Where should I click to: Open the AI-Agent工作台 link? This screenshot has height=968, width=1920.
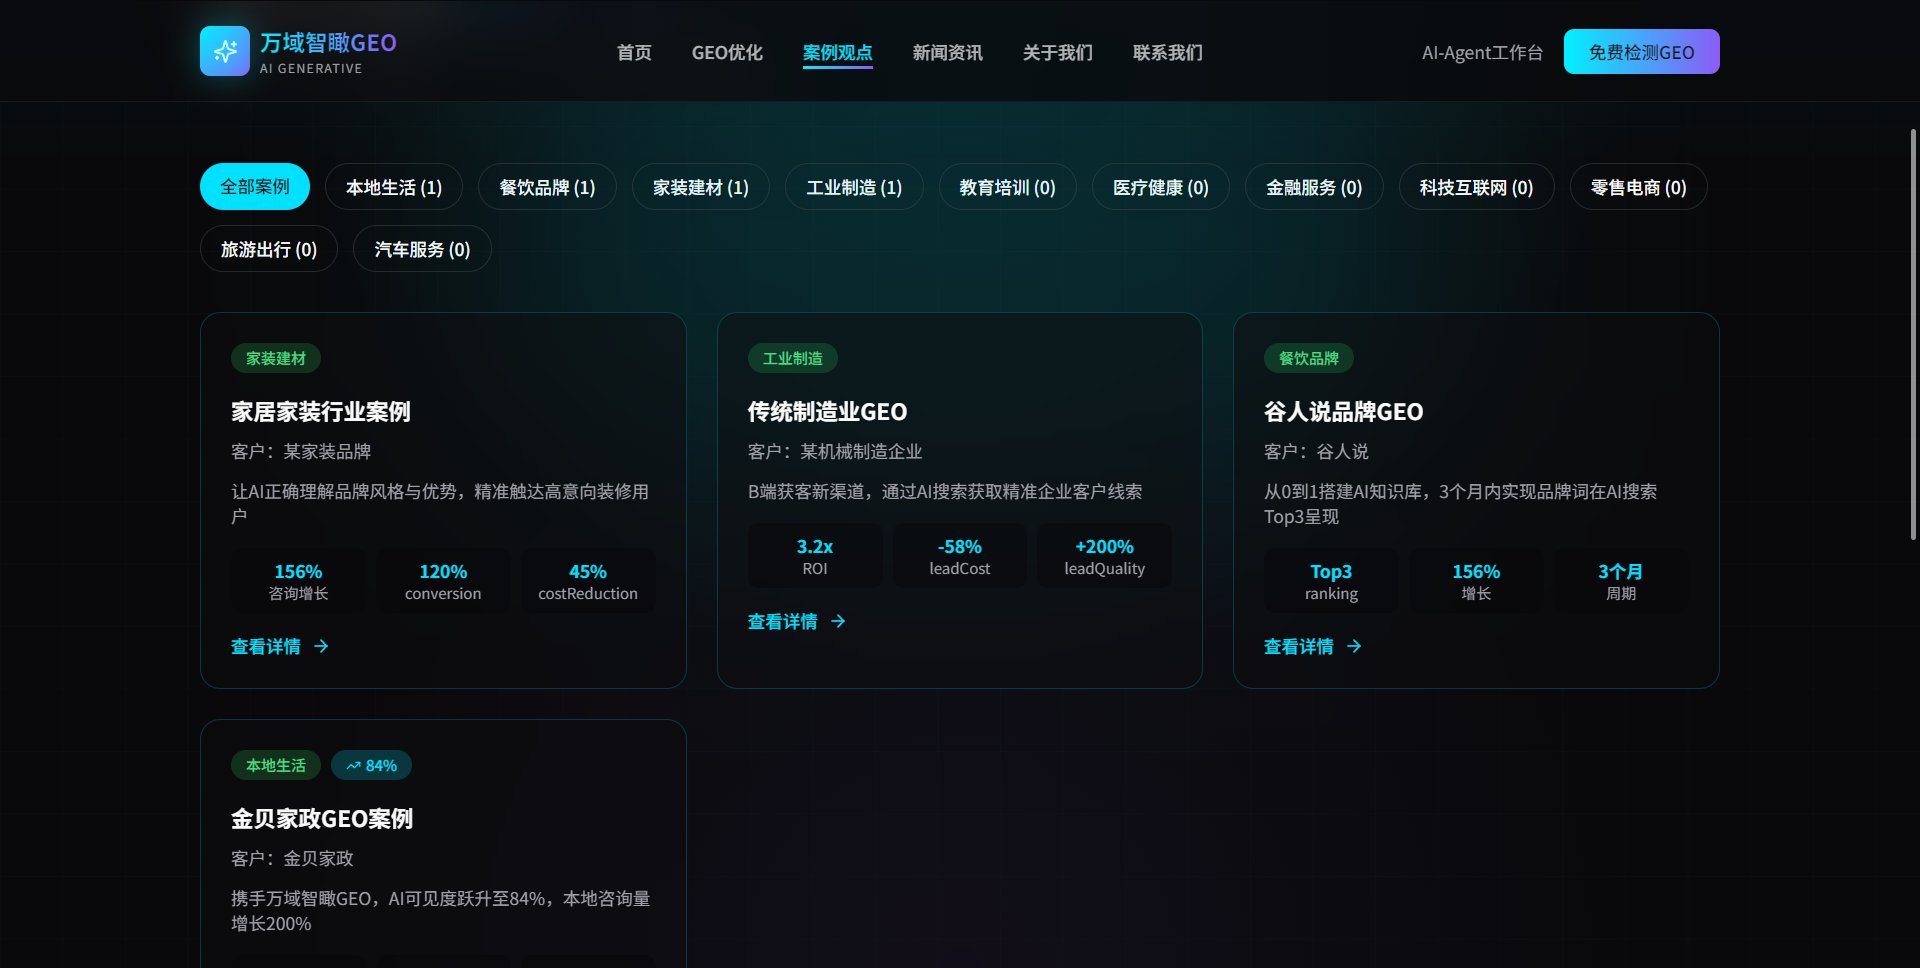point(1482,52)
